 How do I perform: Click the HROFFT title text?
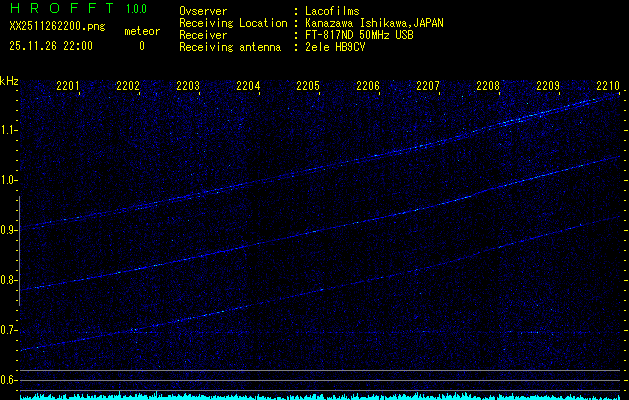[60, 9]
